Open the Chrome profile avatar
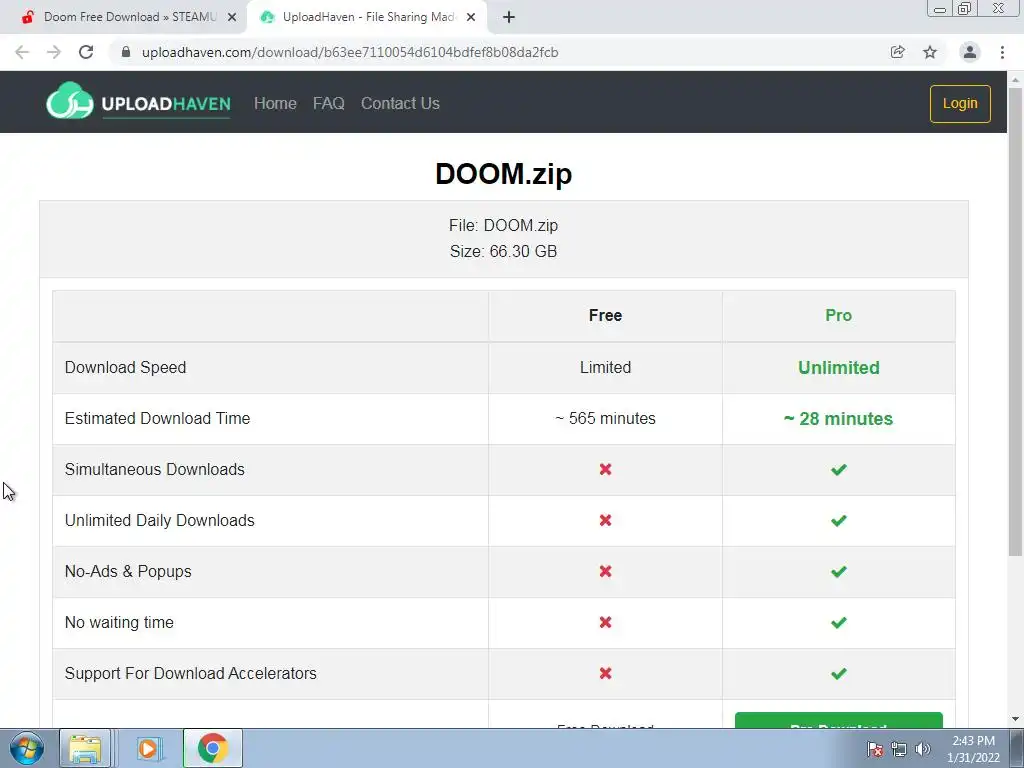 click(970, 52)
